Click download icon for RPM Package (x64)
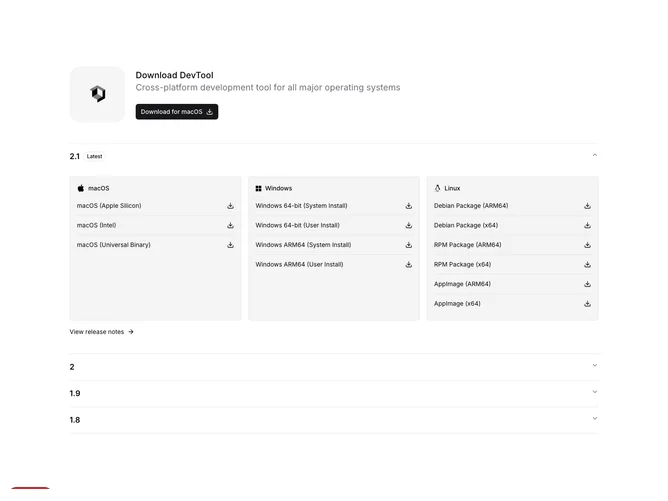 587,265
